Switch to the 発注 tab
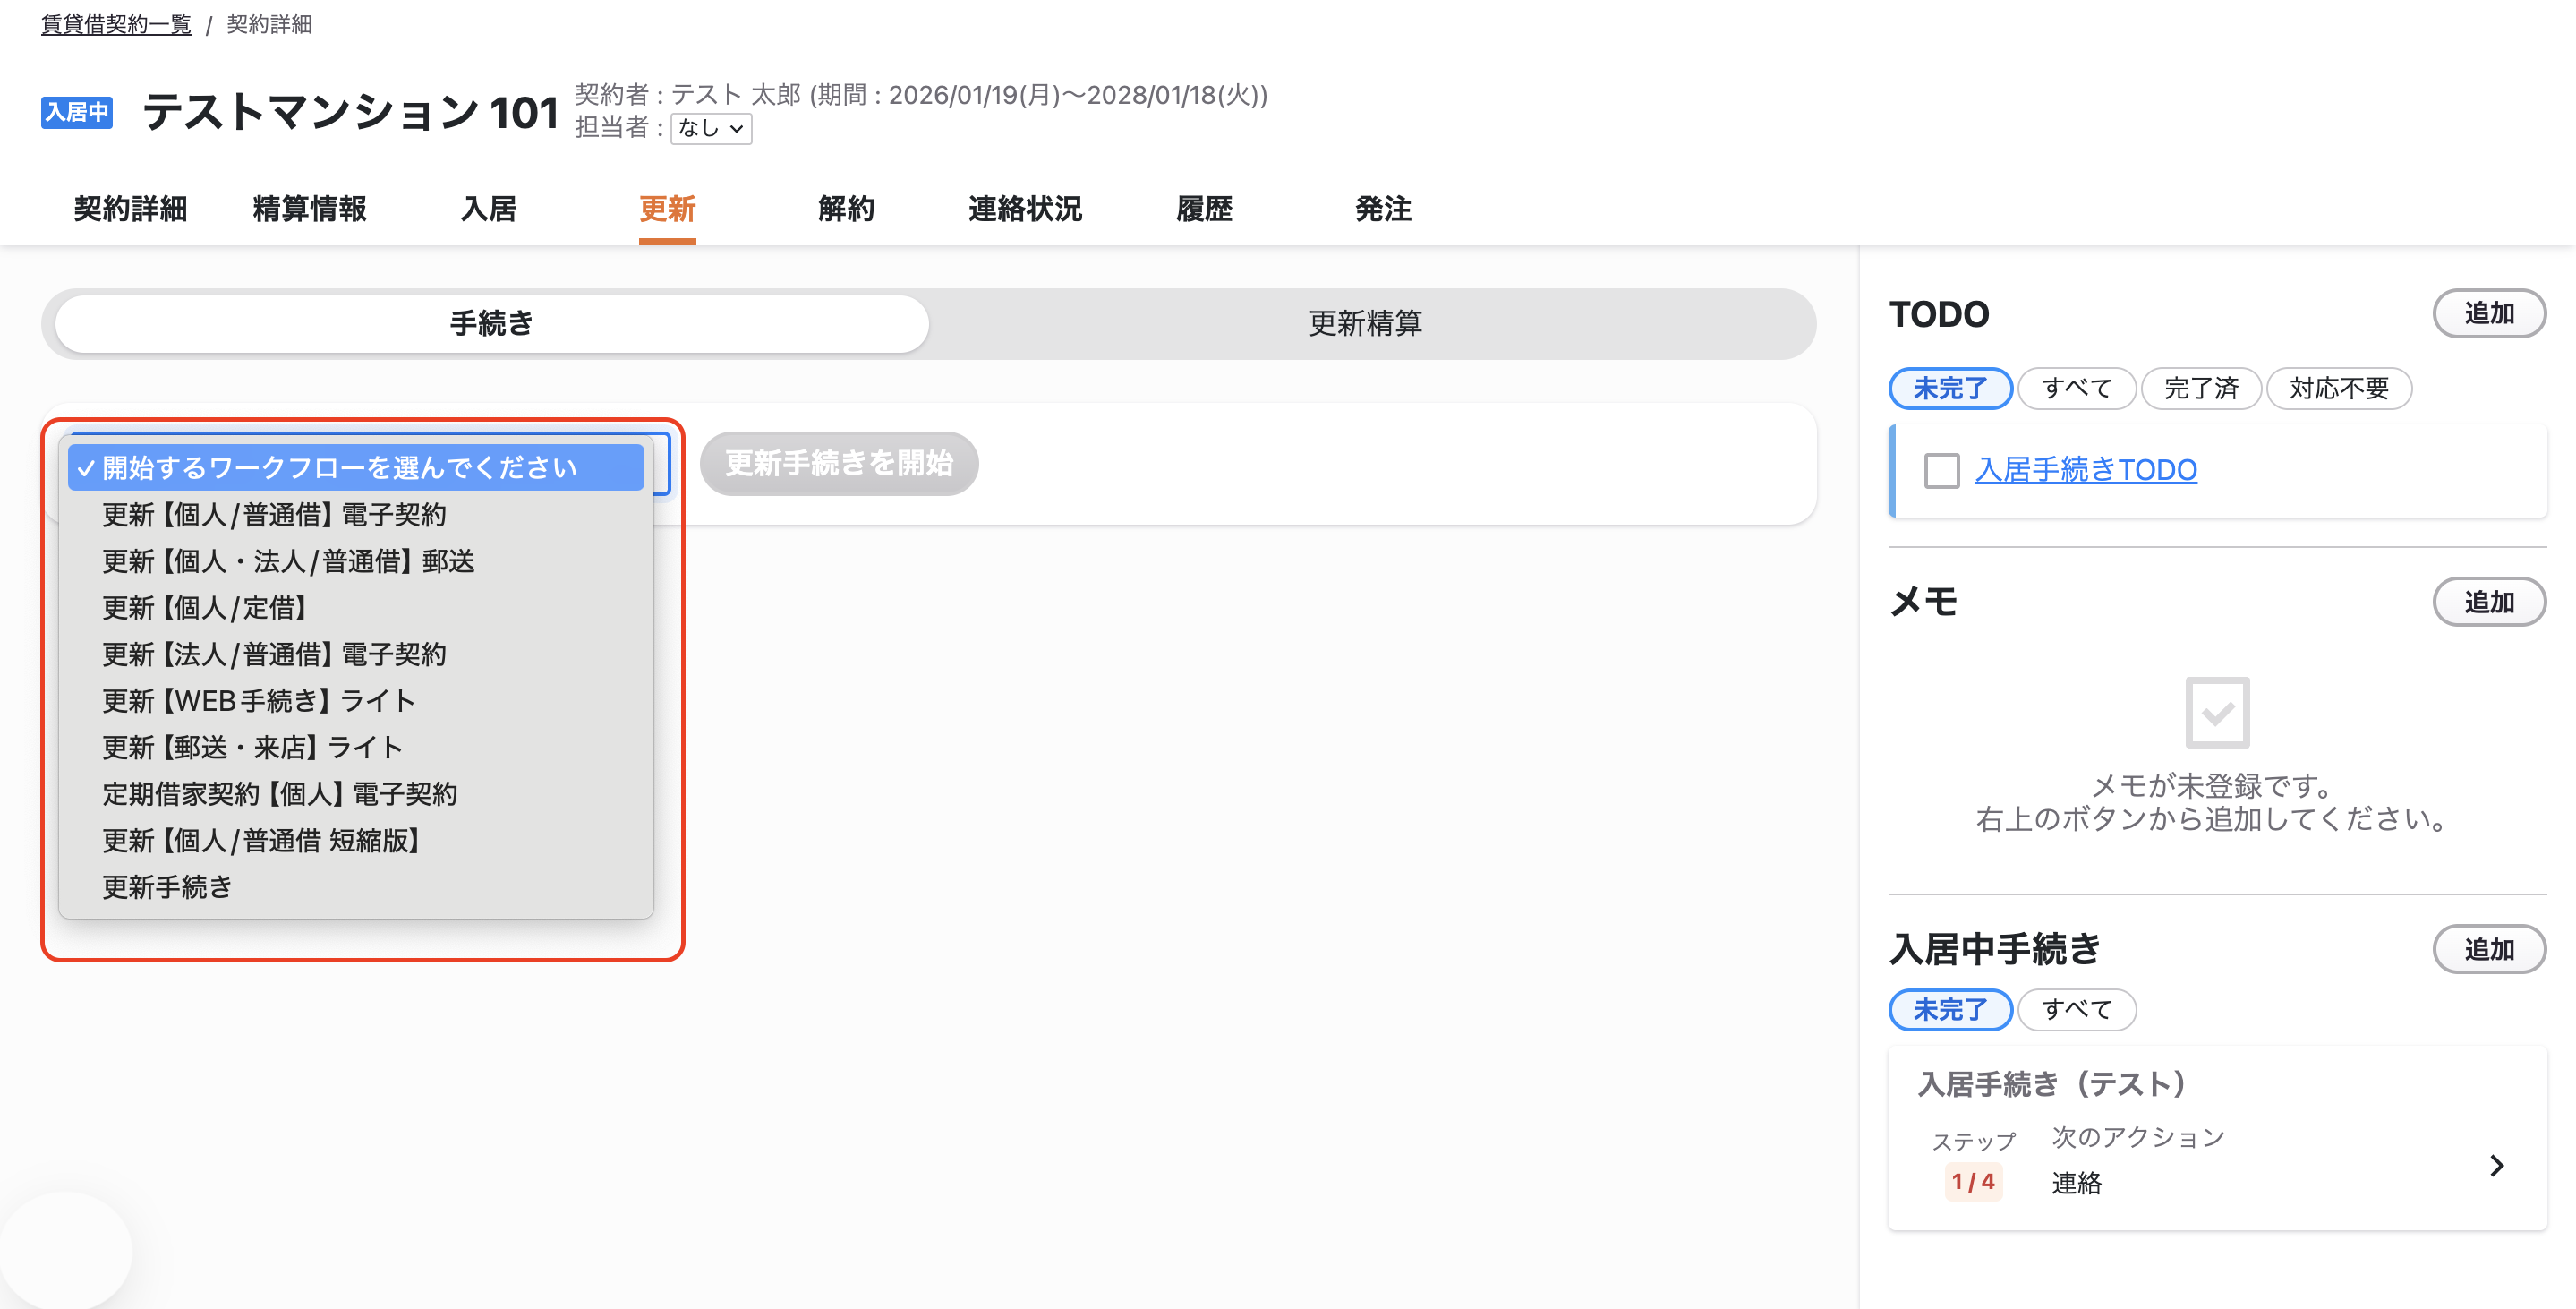Viewport: 2576px width, 1309px height. click(x=1384, y=209)
